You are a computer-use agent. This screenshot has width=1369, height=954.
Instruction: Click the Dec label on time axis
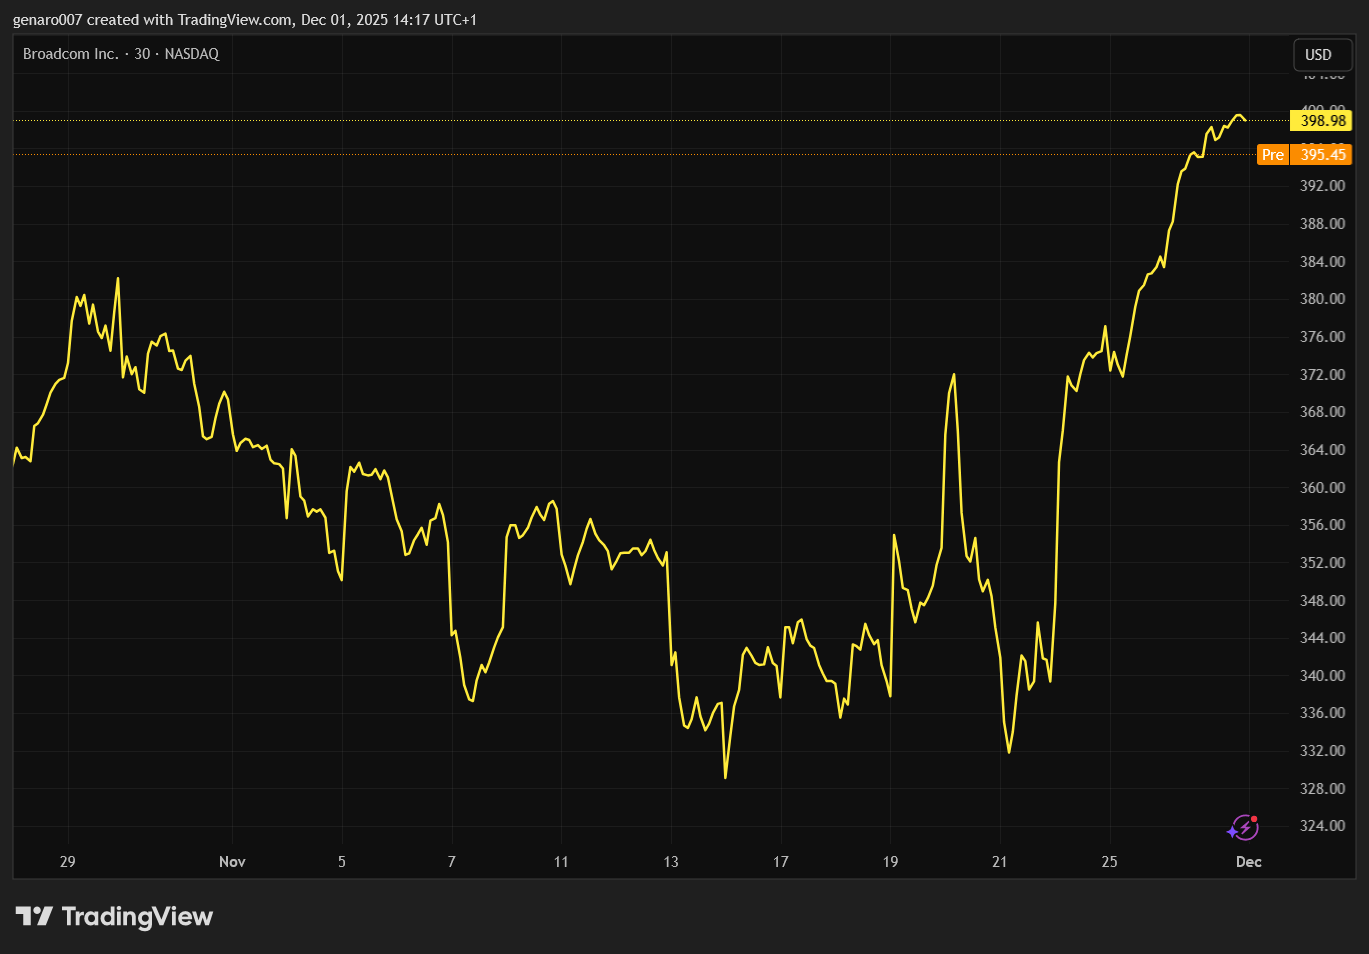pyautogui.click(x=1248, y=862)
